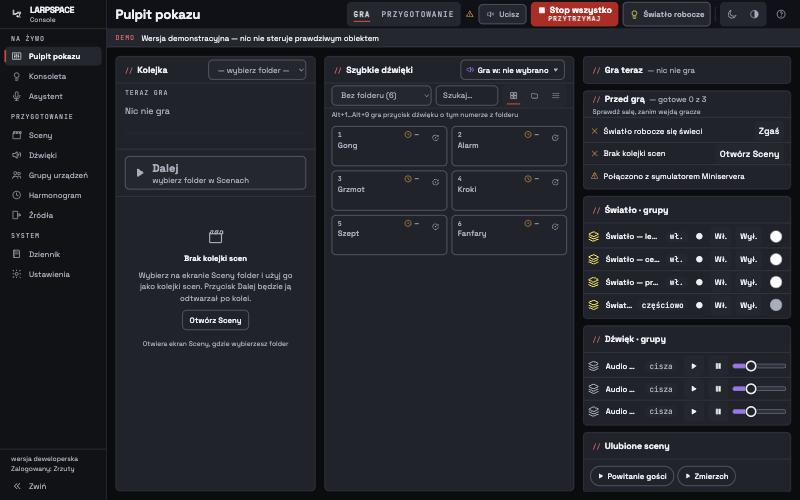The image size is (800, 500).
Task: Click the gray circle of the częściowo group
Action: (x=776, y=305)
